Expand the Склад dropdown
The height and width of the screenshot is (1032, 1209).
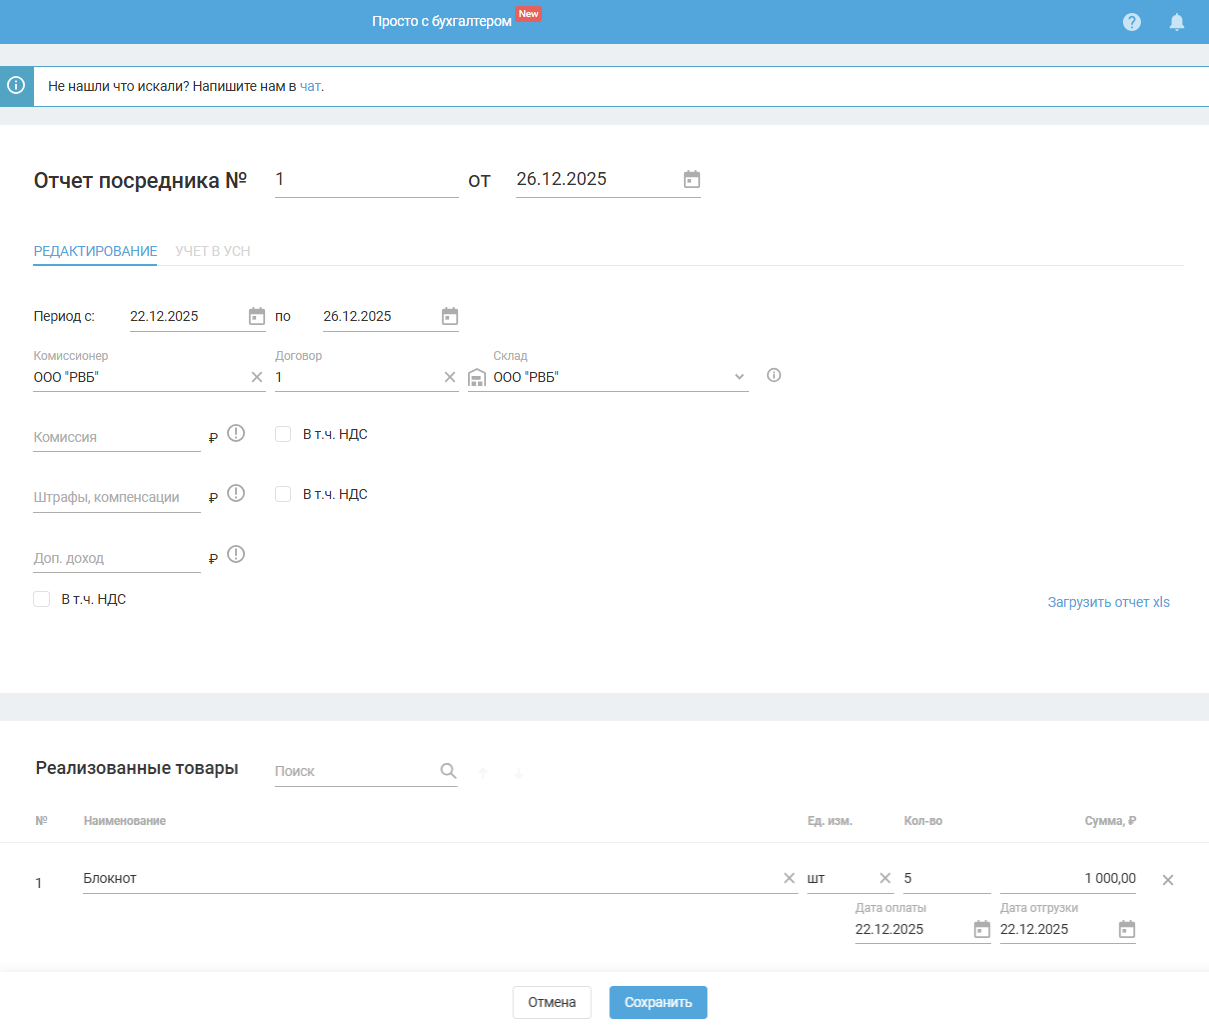(x=739, y=377)
